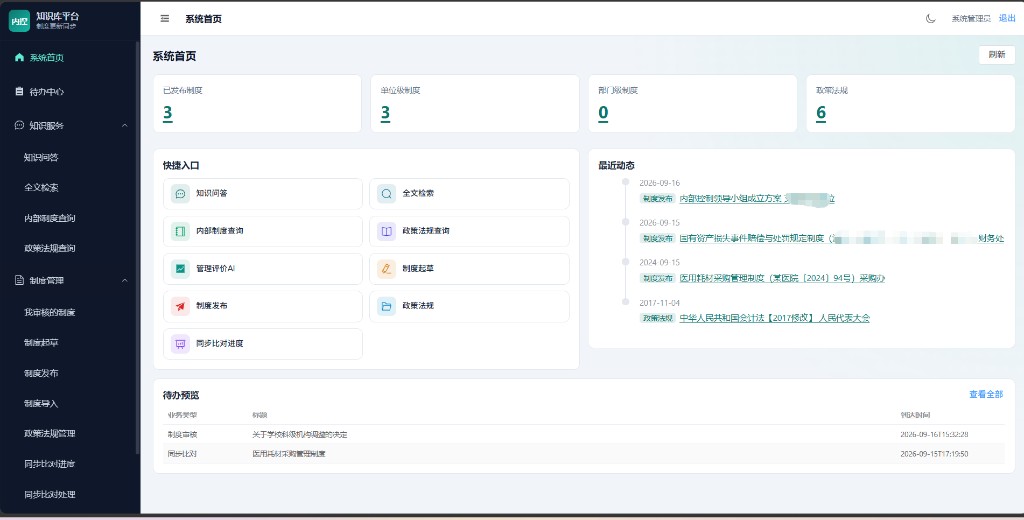Screen dimensions: 1024x520
Task: Click timestamp 2026-09-16T15:32:28
Action: tap(934, 434)
